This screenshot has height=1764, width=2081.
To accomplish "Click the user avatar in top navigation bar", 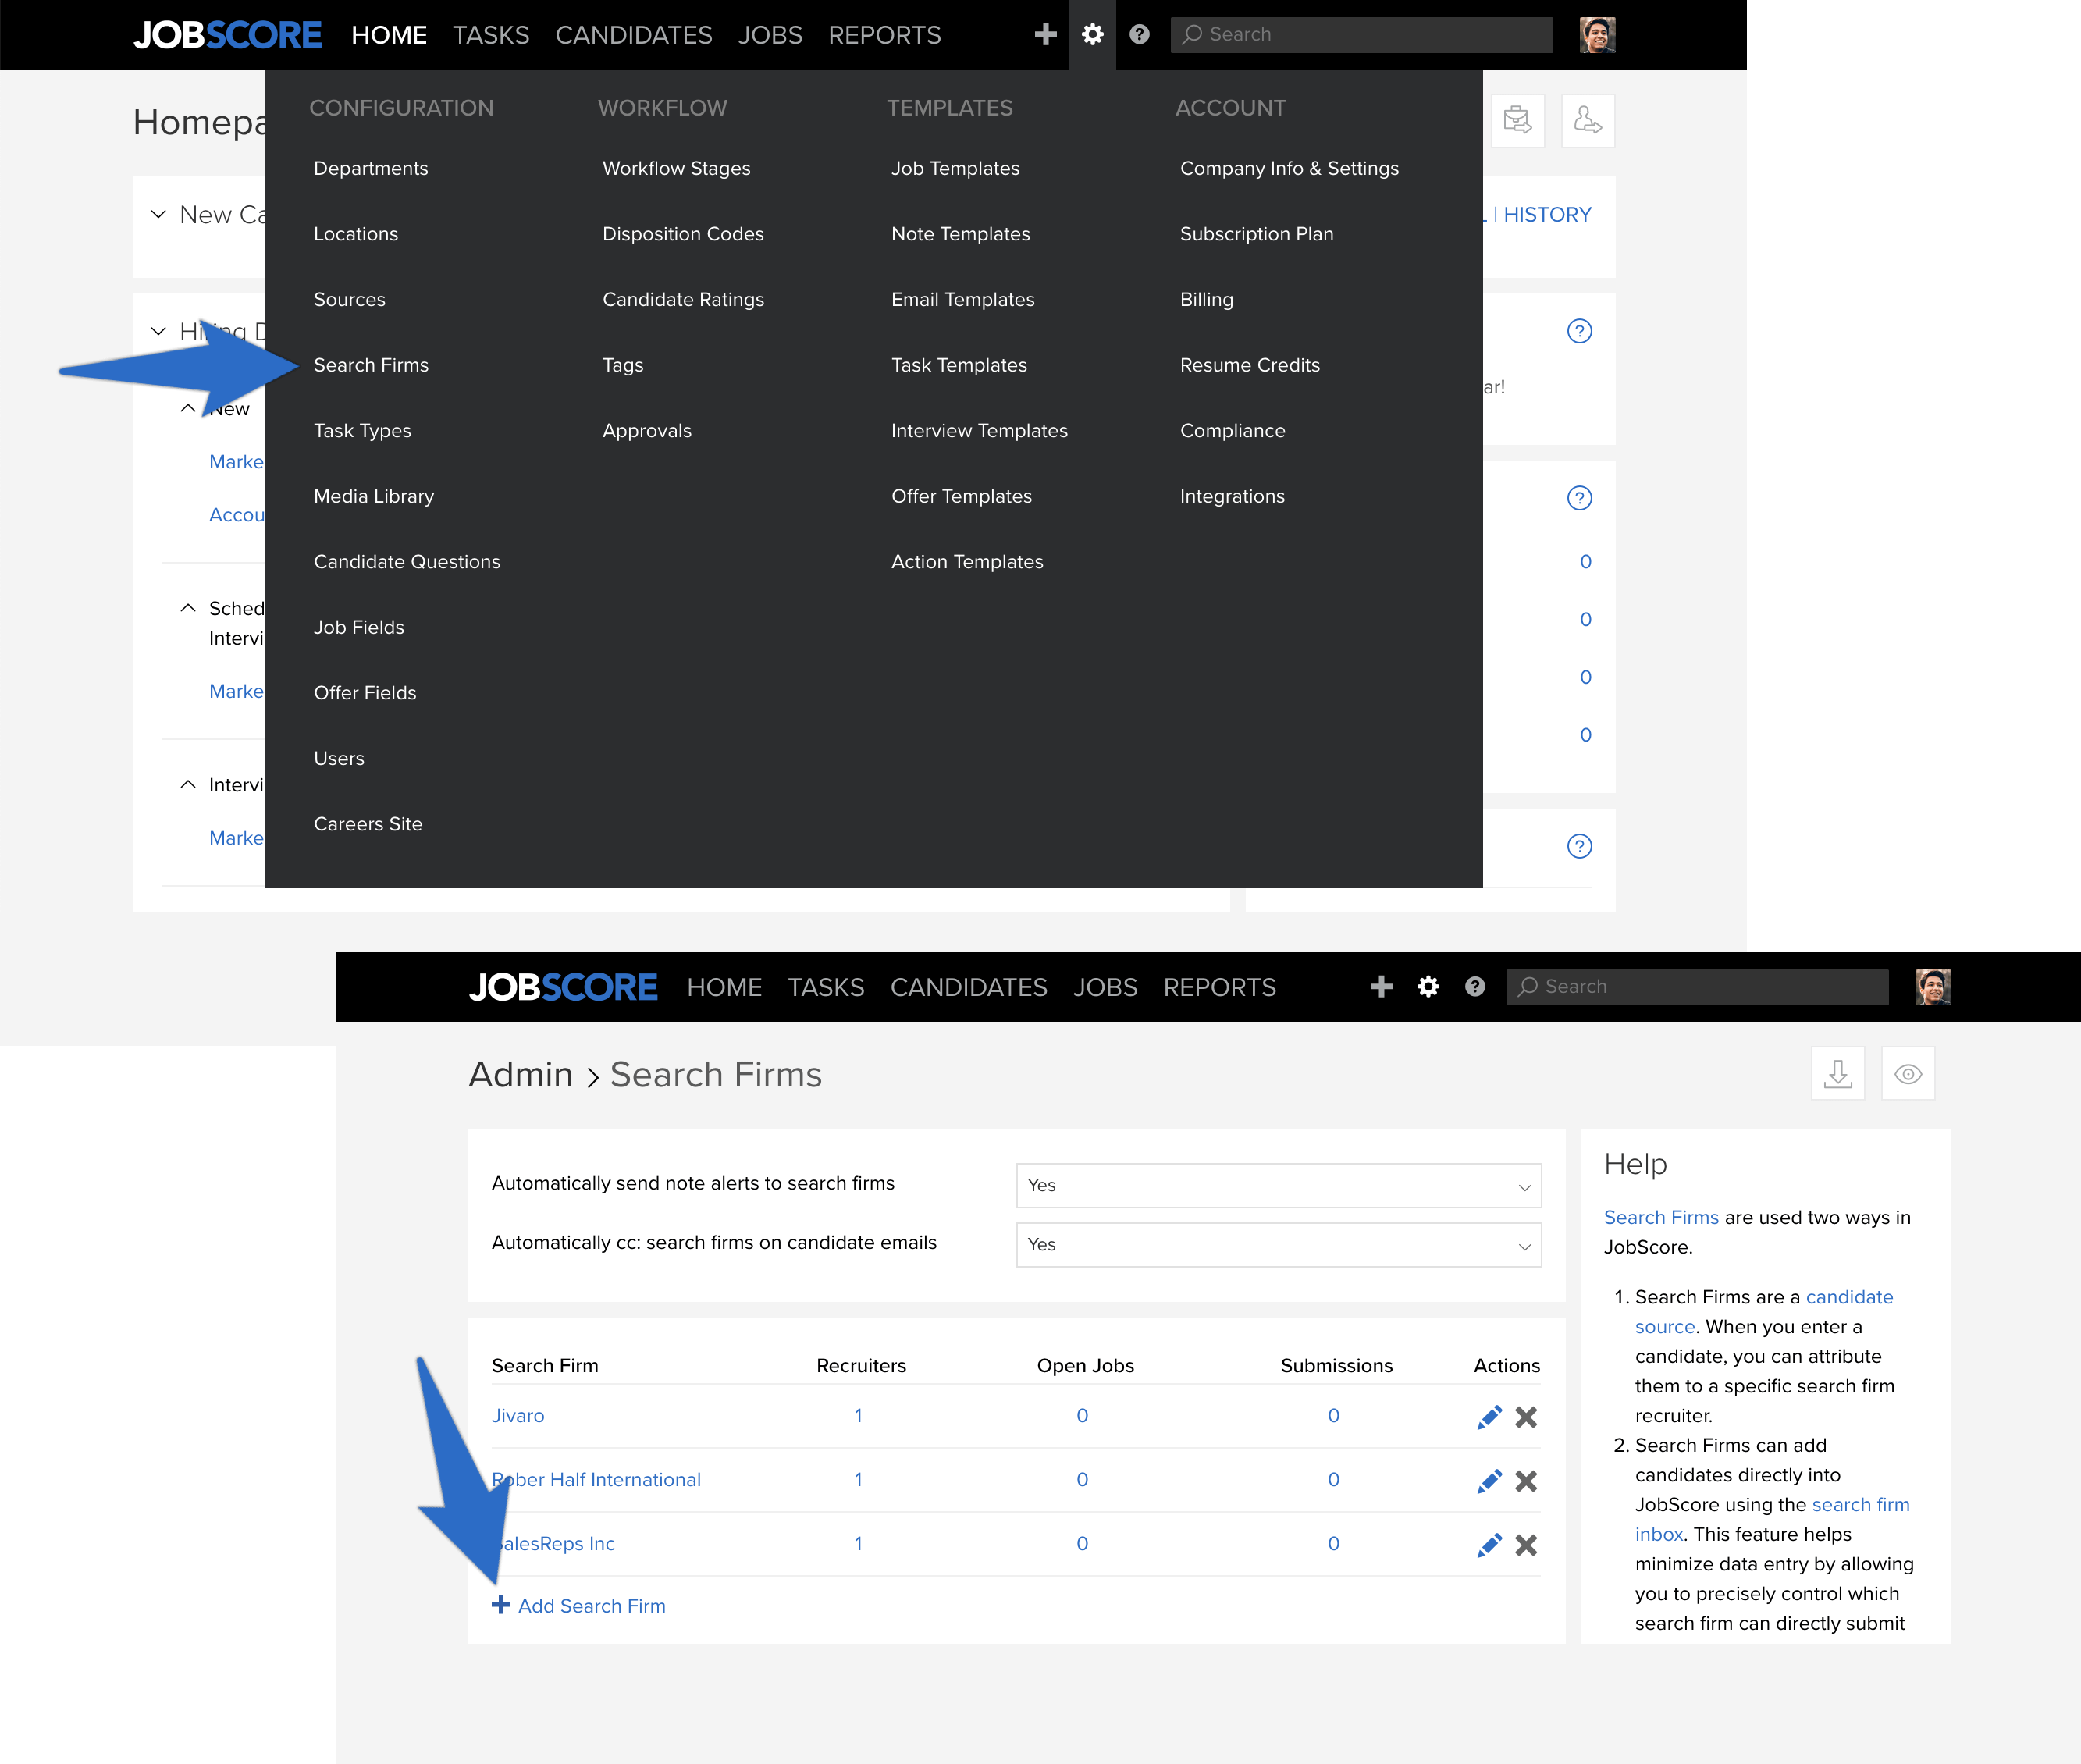I will point(1597,35).
